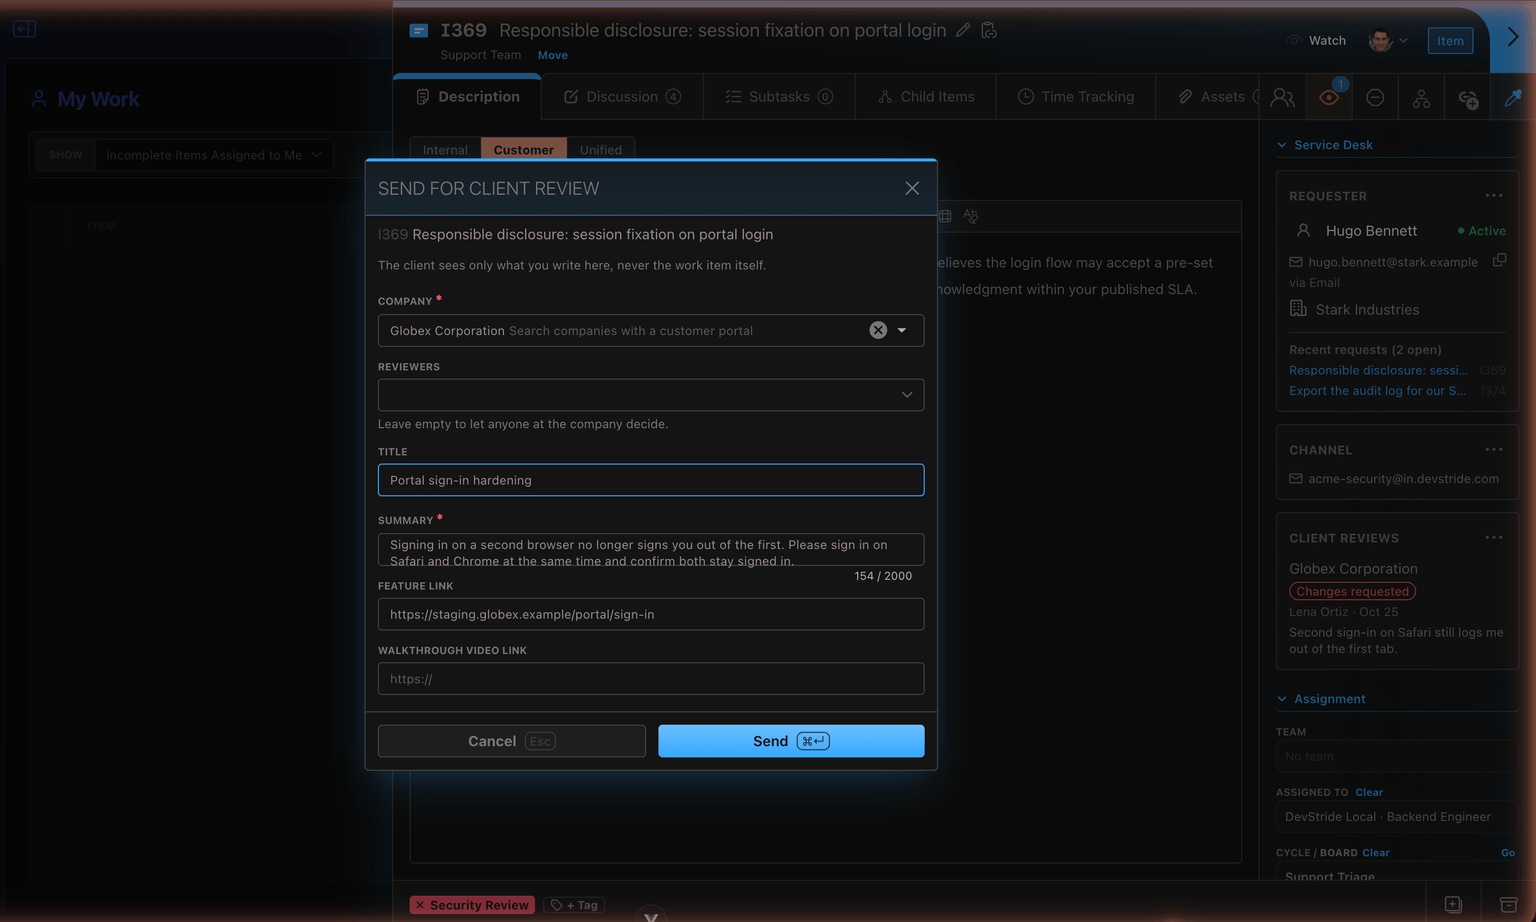Click the pencil edit-title icon

point(963,30)
